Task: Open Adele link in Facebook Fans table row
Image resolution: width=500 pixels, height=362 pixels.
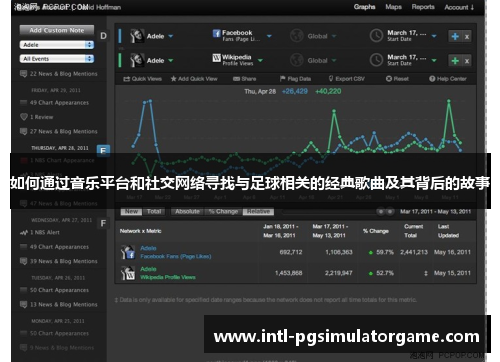Action: [148, 248]
